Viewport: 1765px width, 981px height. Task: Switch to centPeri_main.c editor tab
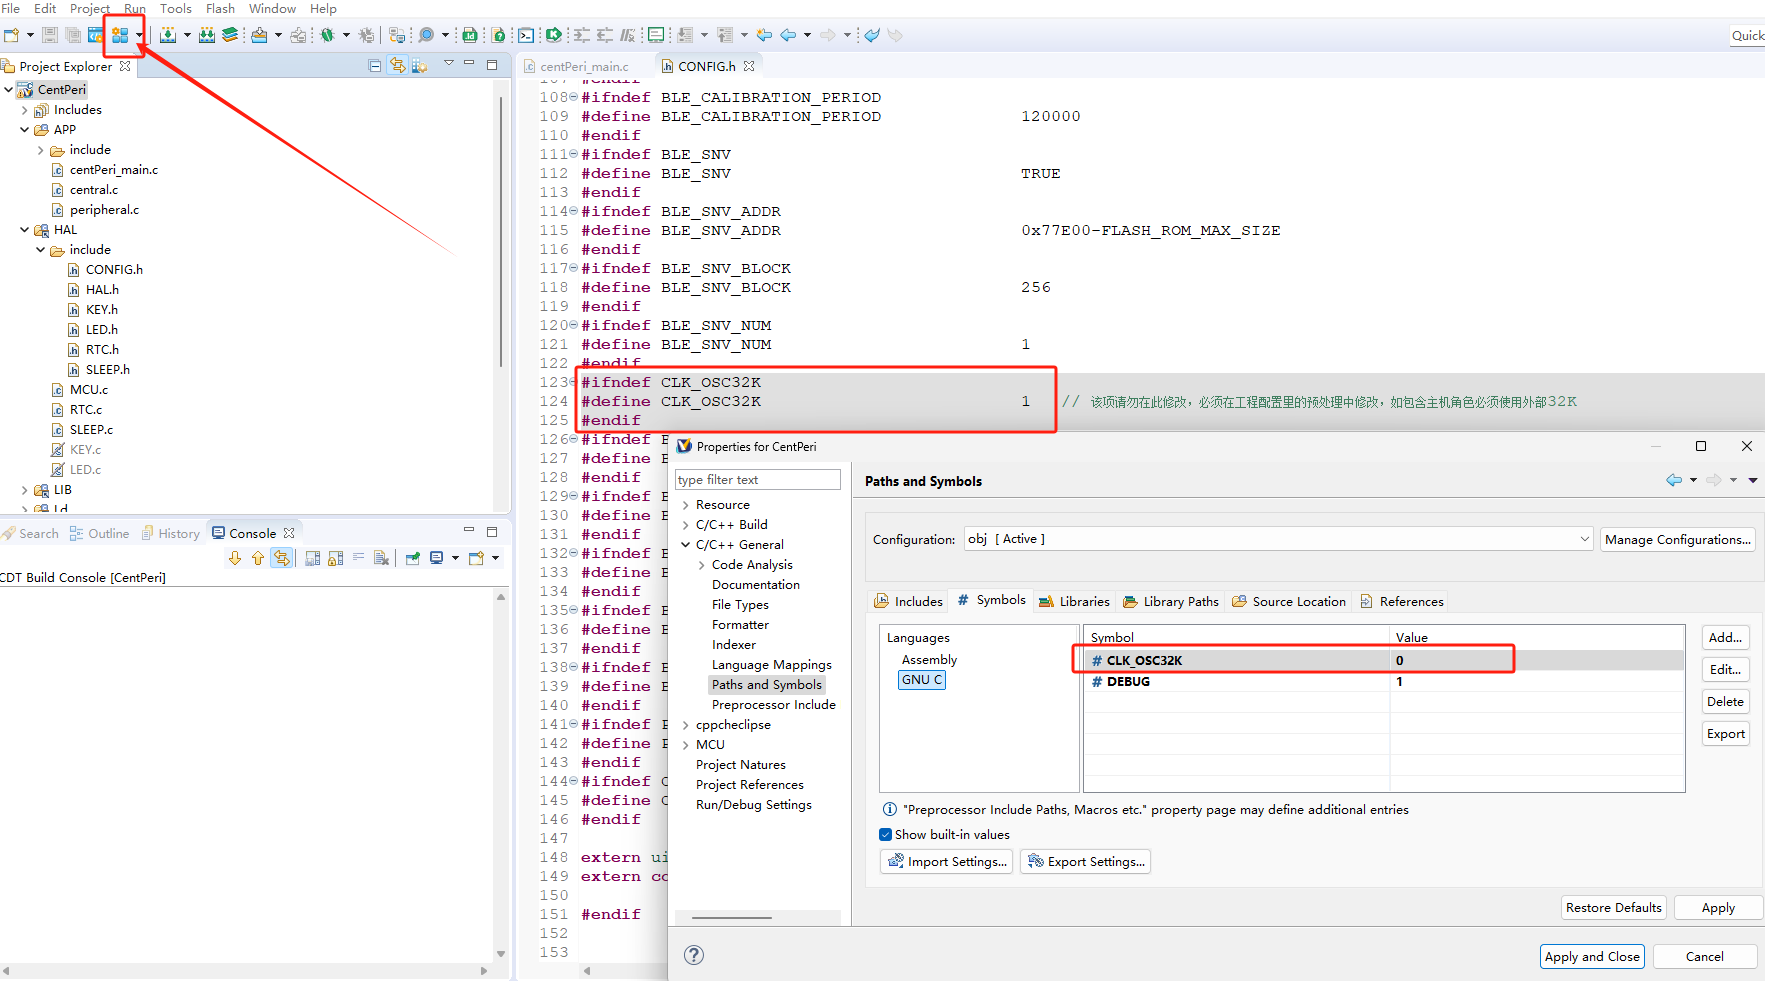click(x=585, y=66)
